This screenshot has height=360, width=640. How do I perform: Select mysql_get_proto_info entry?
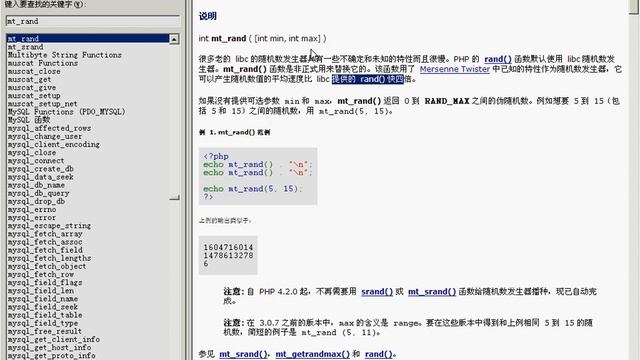pyautogui.click(x=51, y=356)
